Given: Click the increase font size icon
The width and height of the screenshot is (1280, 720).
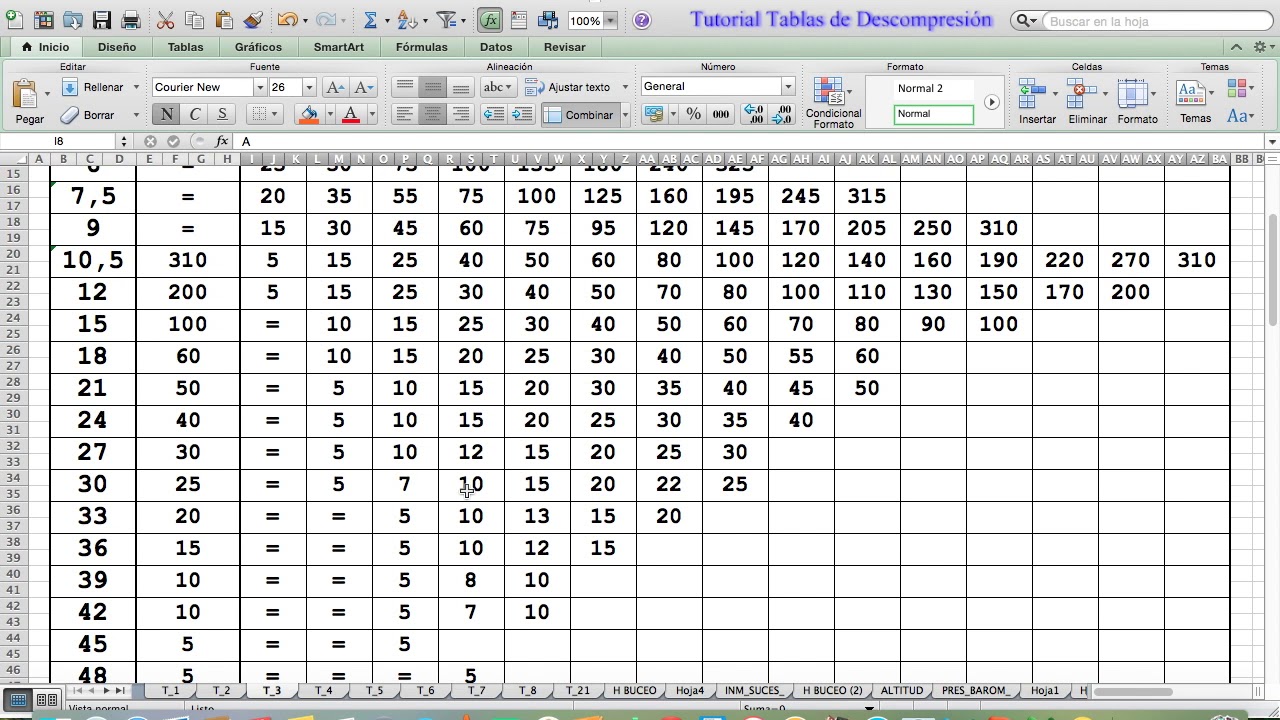Looking at the screenshot, I should click(336, 87).
